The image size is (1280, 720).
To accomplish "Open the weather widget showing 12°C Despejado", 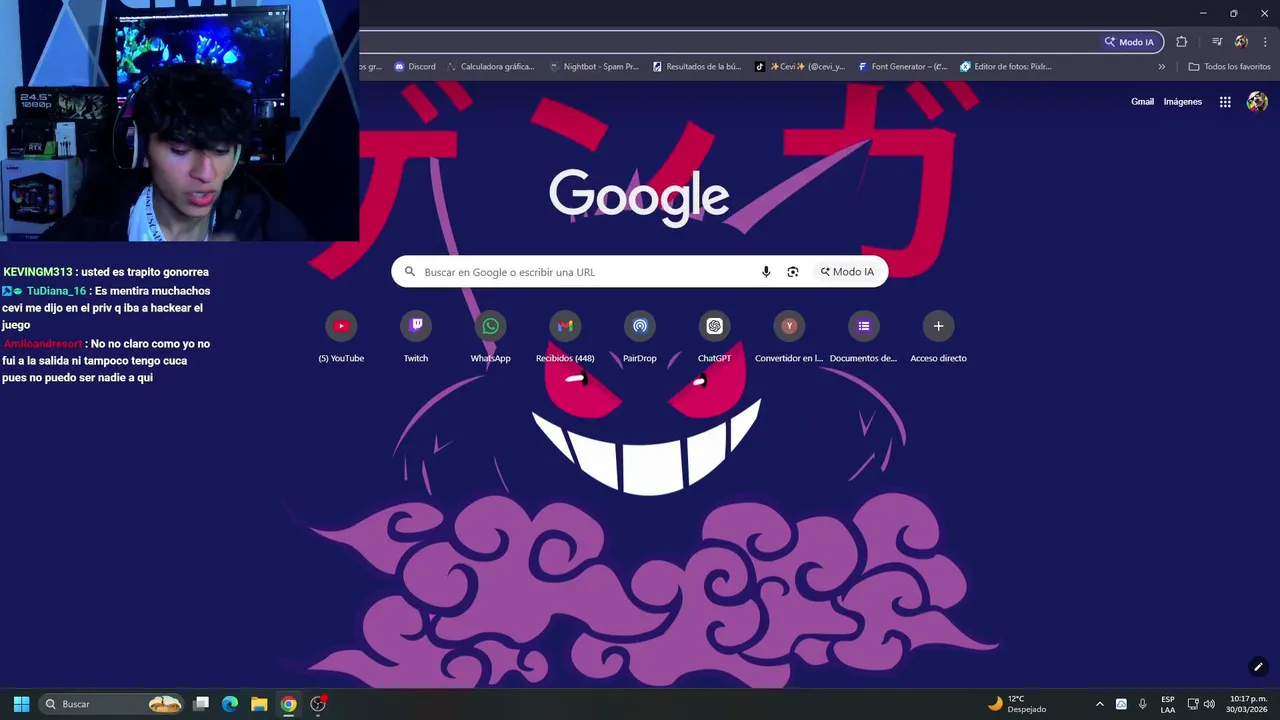I will coord(1017,704).
